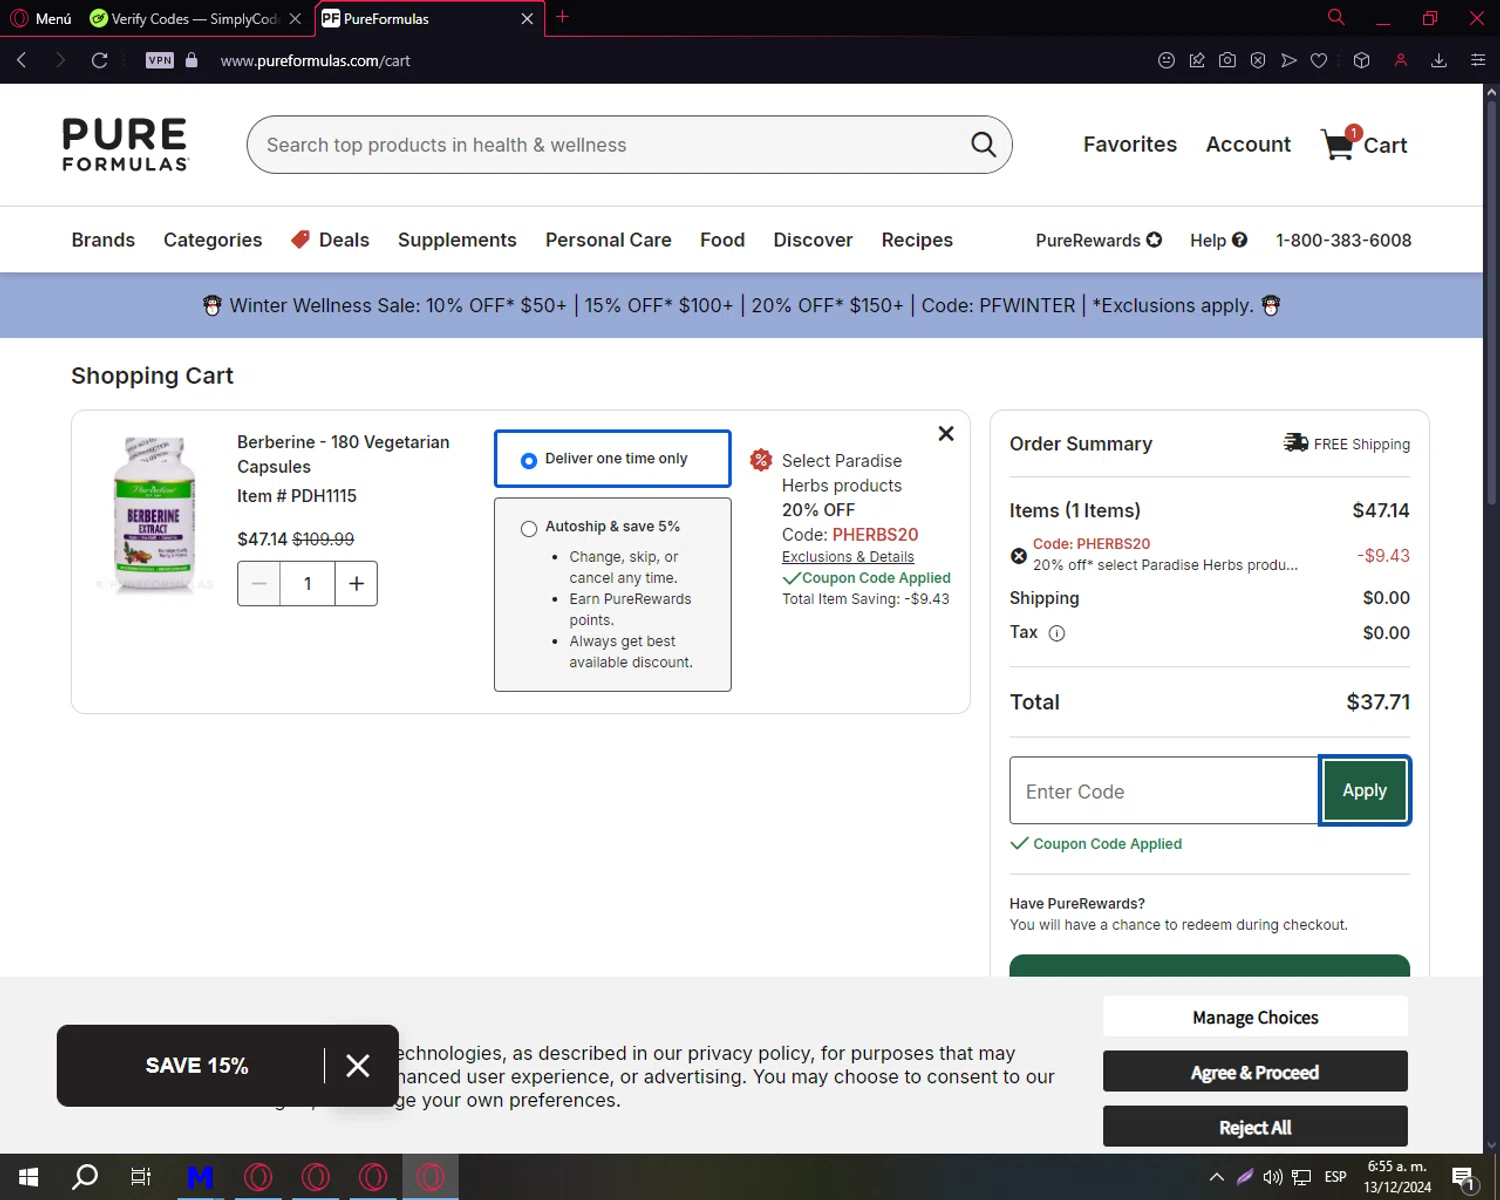
Task: Toggle the browser VPN badge
Action: click(160, 61)
